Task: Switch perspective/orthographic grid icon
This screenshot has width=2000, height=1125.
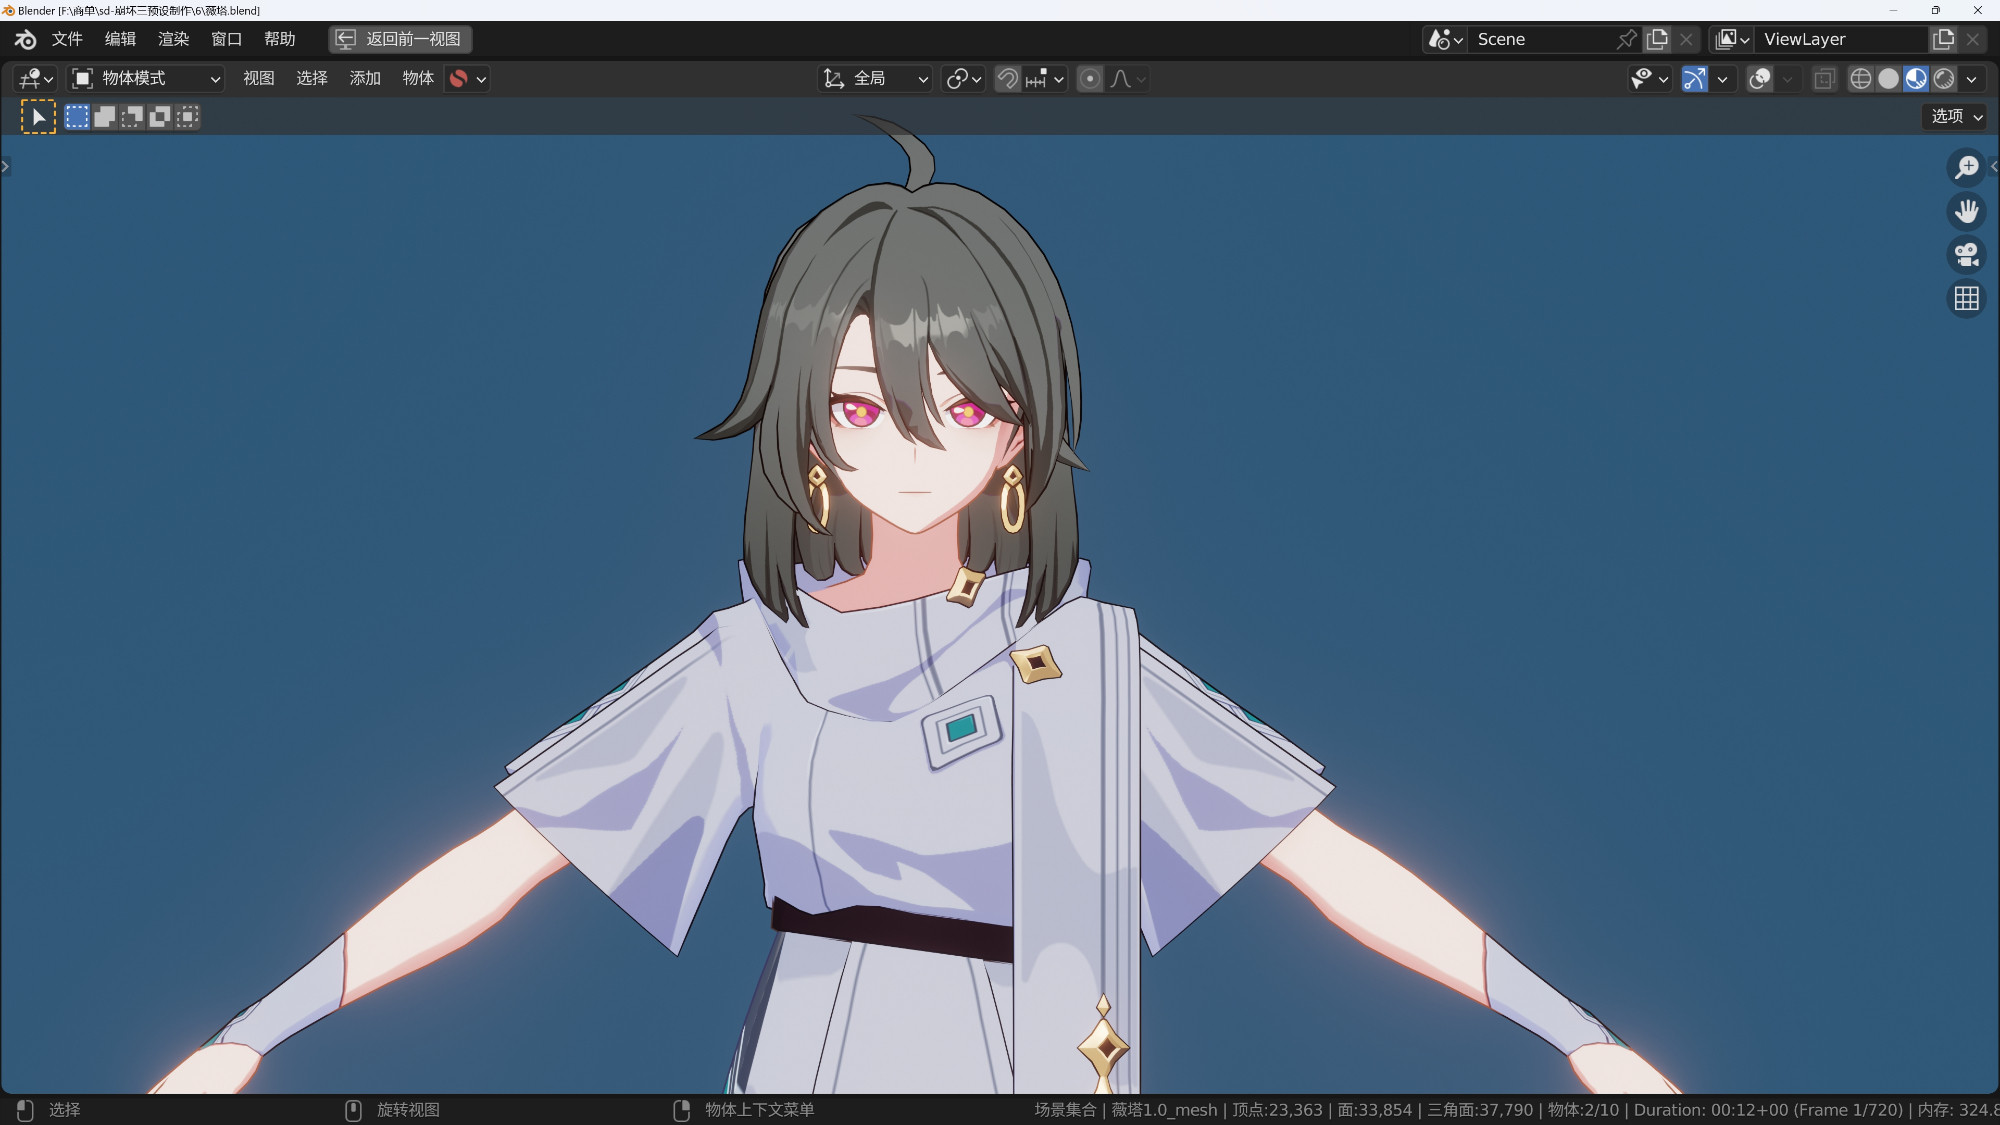Action: tap(1966, 299)
